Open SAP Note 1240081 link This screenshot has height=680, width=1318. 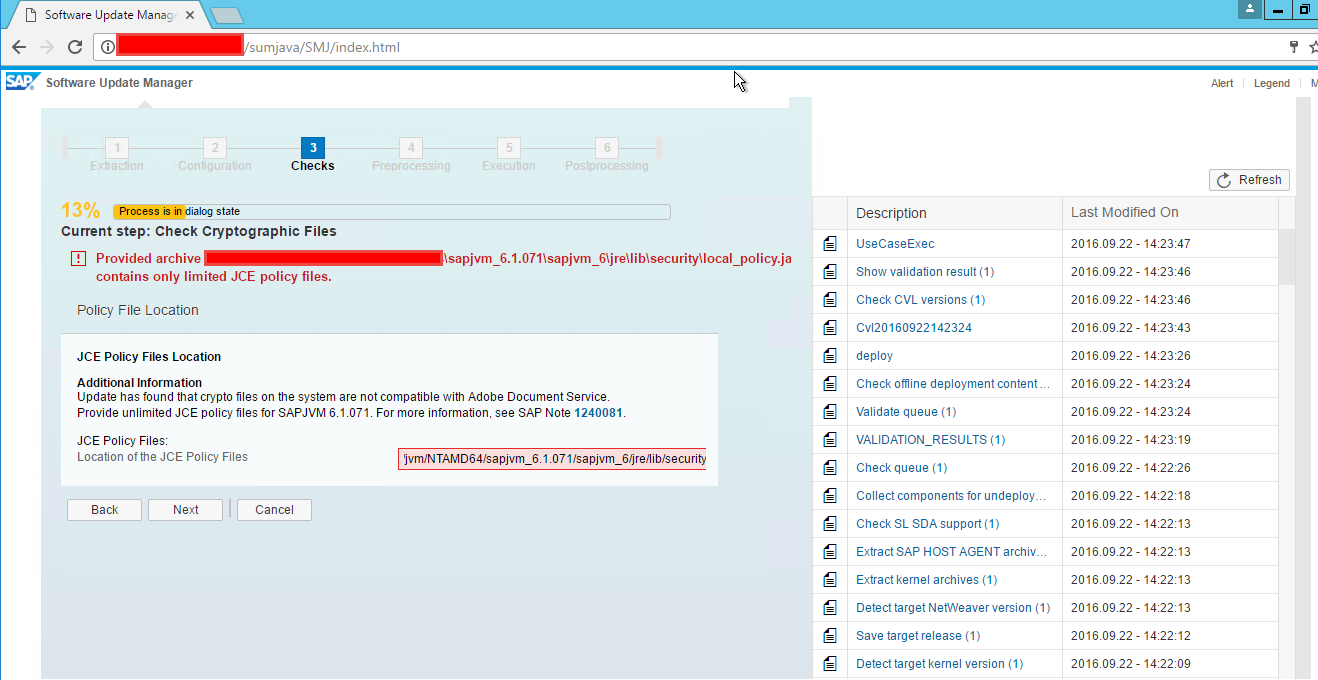[599, 413]
